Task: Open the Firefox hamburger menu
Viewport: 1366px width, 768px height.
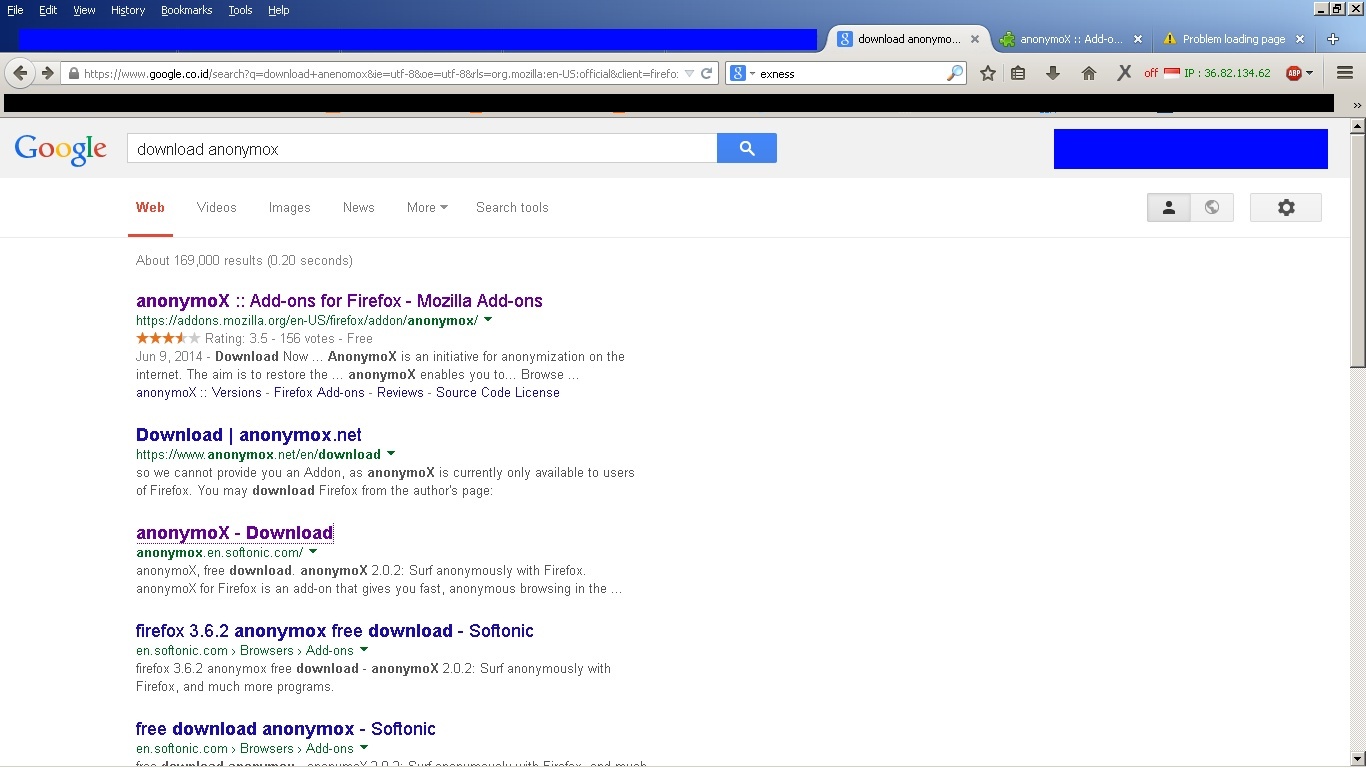Action: pyautogui.click(x=1344, y=73)
